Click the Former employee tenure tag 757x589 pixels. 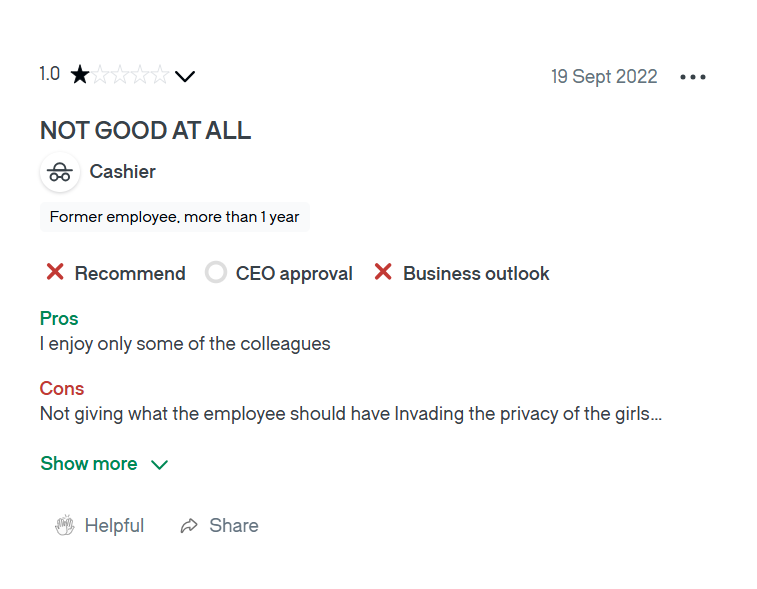(x=175, y=217)
